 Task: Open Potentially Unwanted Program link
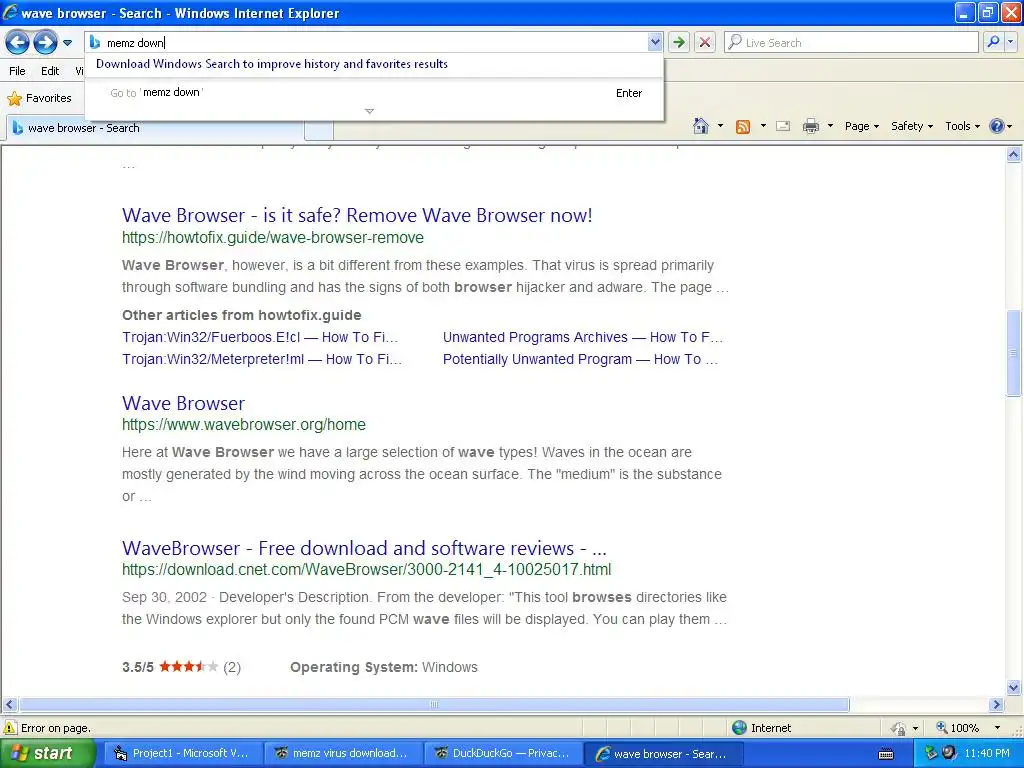point(580,359)
